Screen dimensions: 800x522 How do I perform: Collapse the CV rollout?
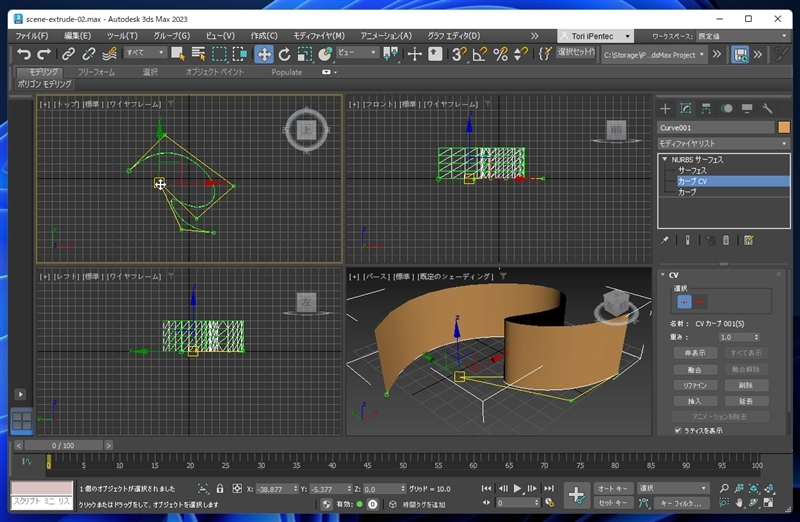coord(663,275)
